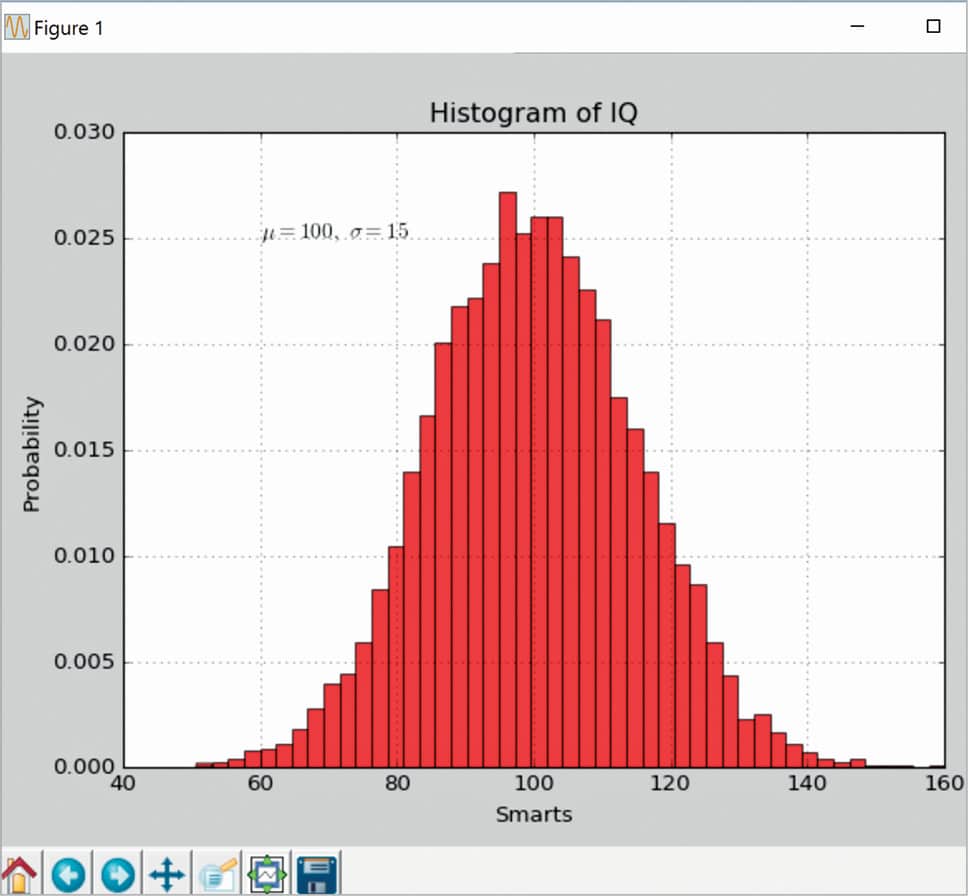Open the configure subplots tool
This screenshot has width=968, height=896.
point(267,873)
